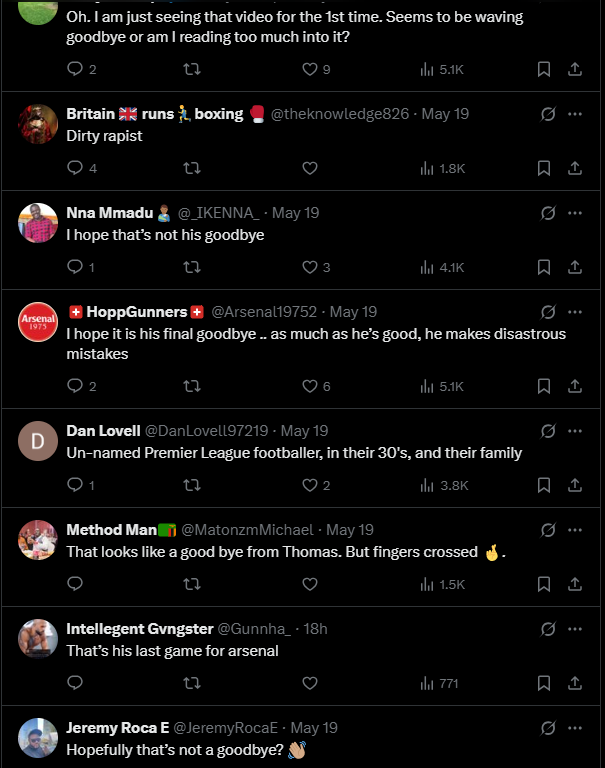This screenshot has width=605, height=768.
Task: Open three-dot menu on Method Man's tweet
Action: coord(575,530)
